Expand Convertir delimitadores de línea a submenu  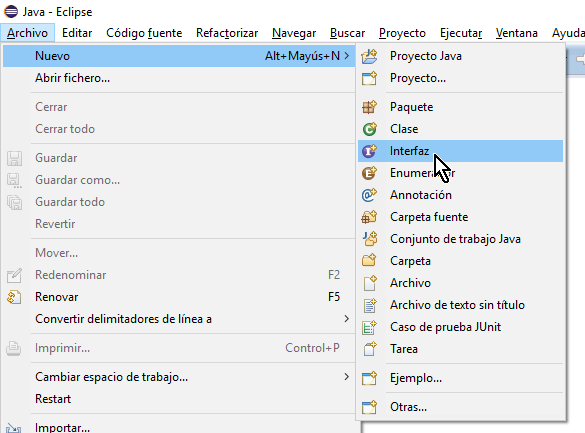click(347, 319)
